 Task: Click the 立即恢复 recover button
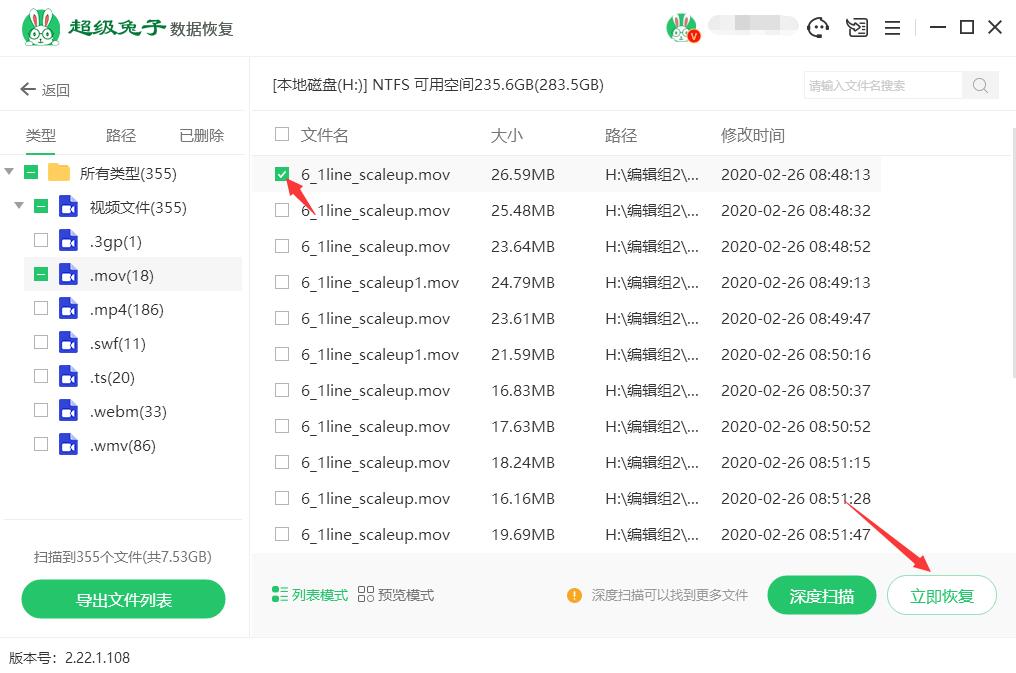click(x=941, y=594)
